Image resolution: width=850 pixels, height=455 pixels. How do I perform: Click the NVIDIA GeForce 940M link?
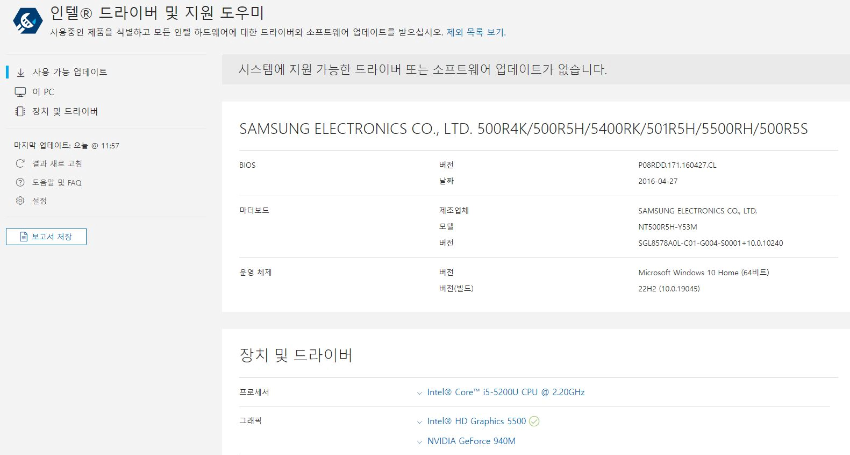pyautogui.click(x=471, y=441)
